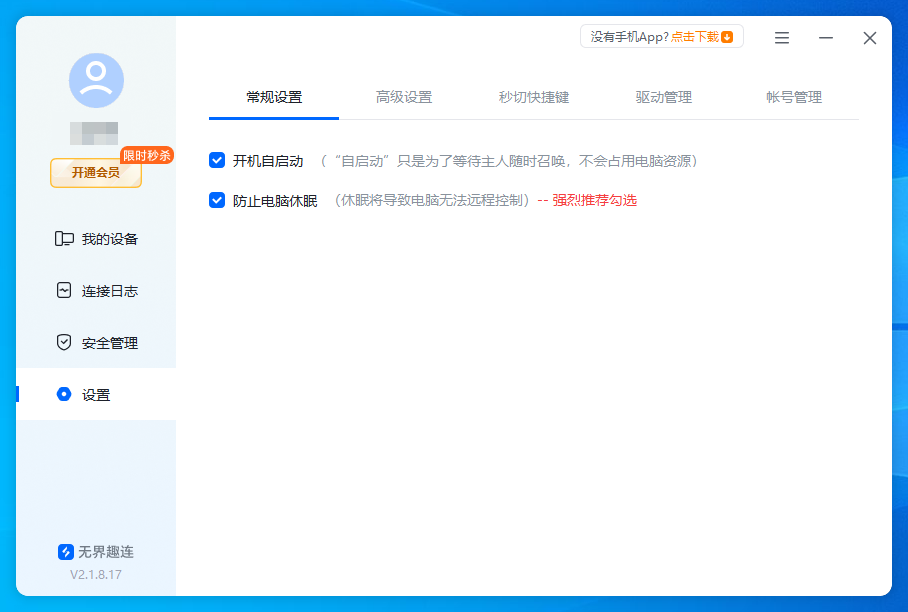
Task: Open the 帐号管理 tab
Action: point(791,97)
